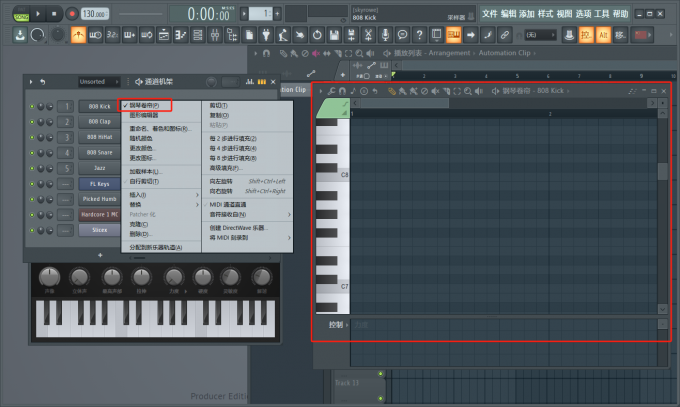Viewport: 680px width, 407px height.
Task: Open the Unsorted channel filter dropdown
Action: [99, 82]
